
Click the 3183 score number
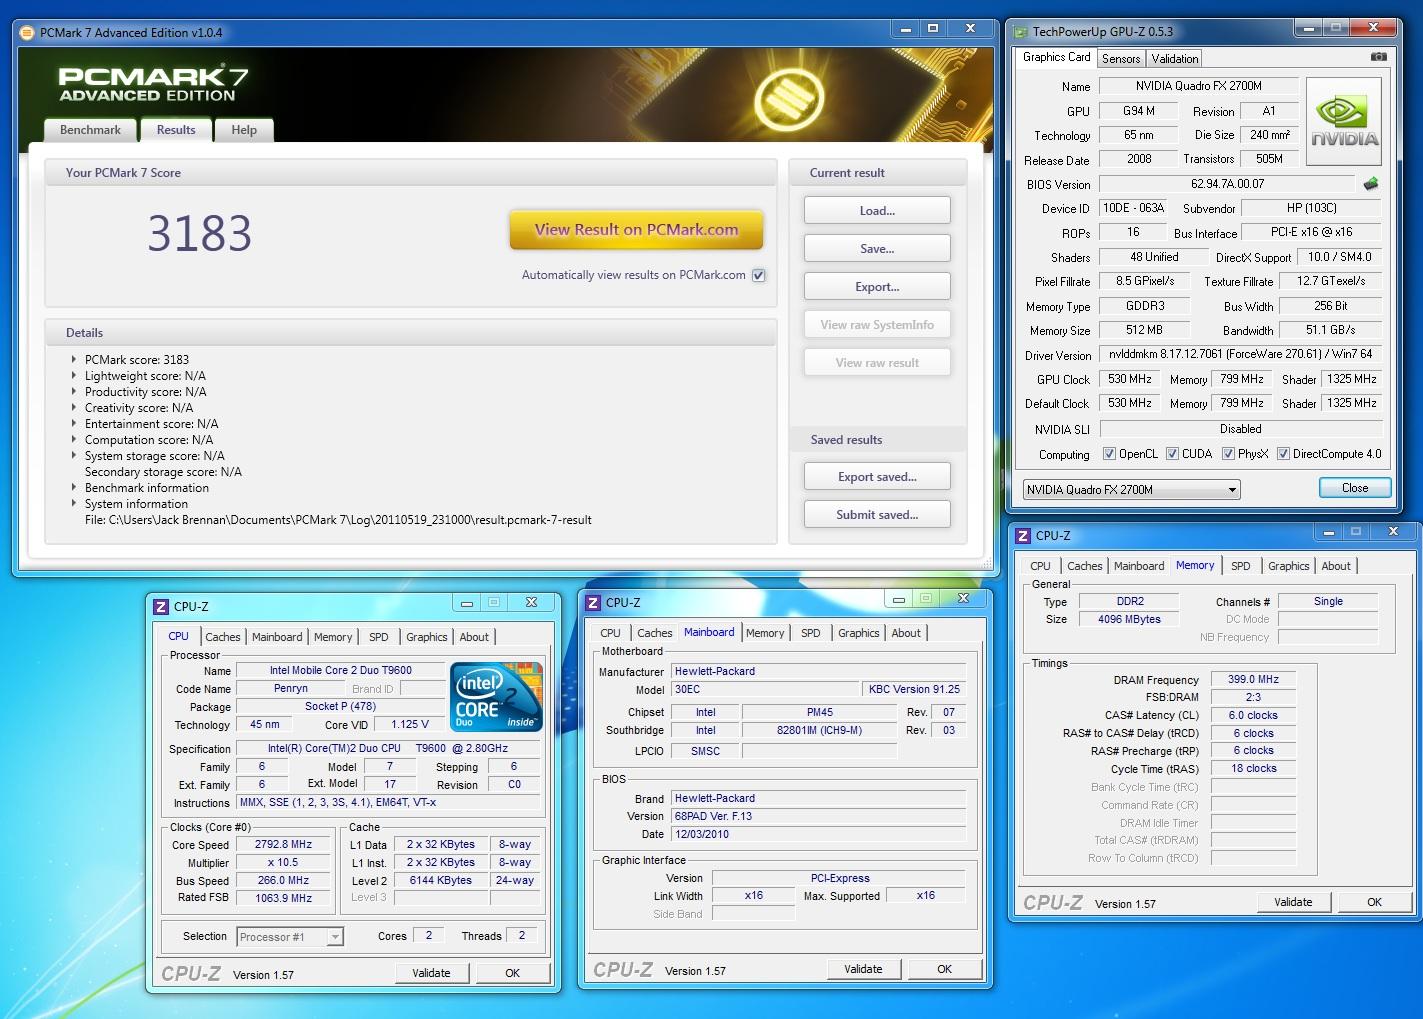[x=199, y=233]
